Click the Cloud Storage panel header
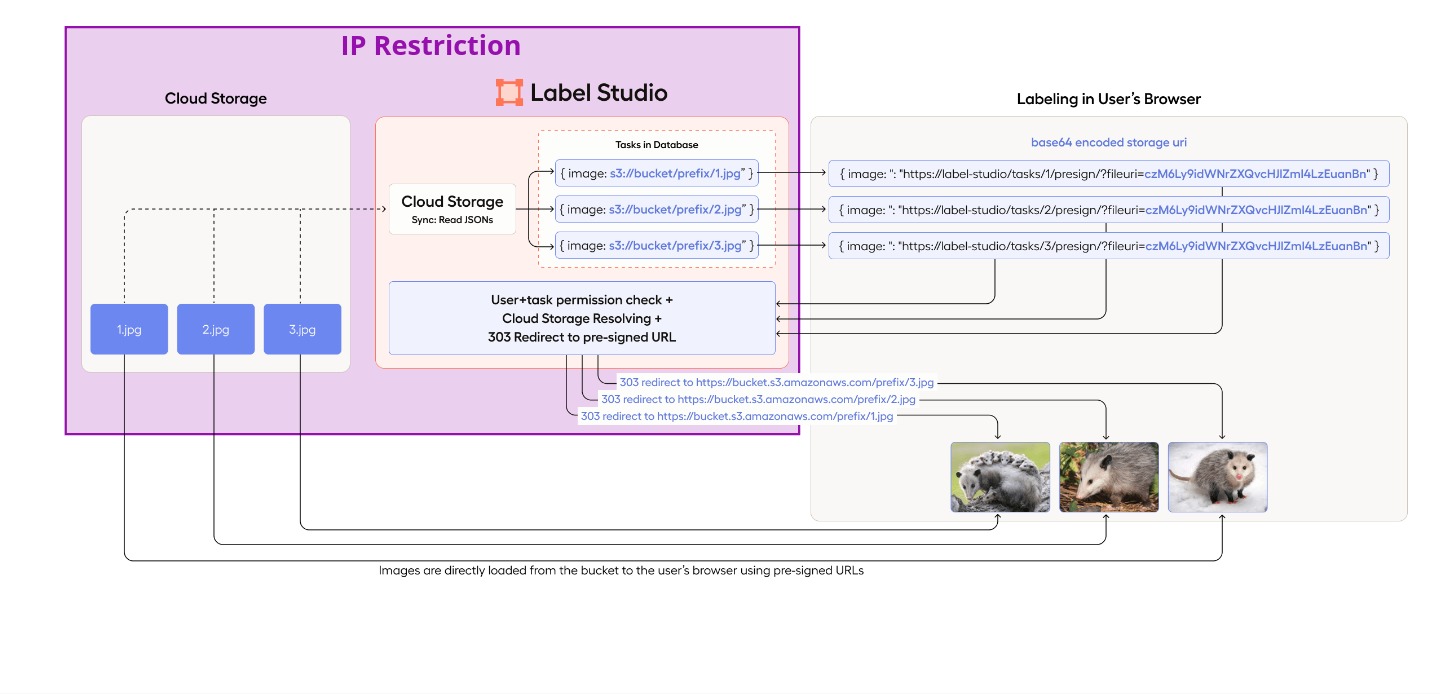1440x694 pixels. pos(216,98)
